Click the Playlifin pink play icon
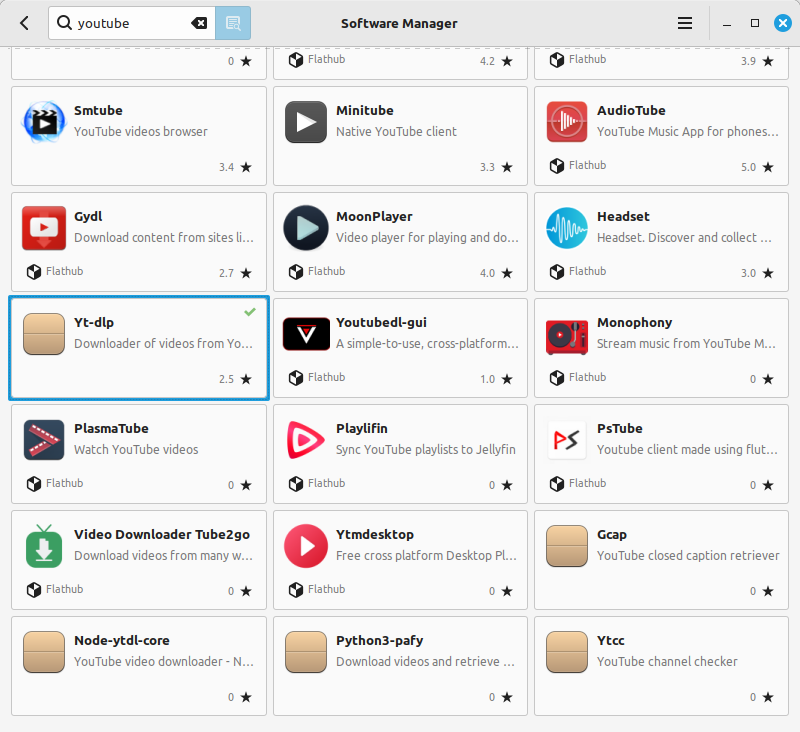This screenshot has height=732, width=800. 305,440
